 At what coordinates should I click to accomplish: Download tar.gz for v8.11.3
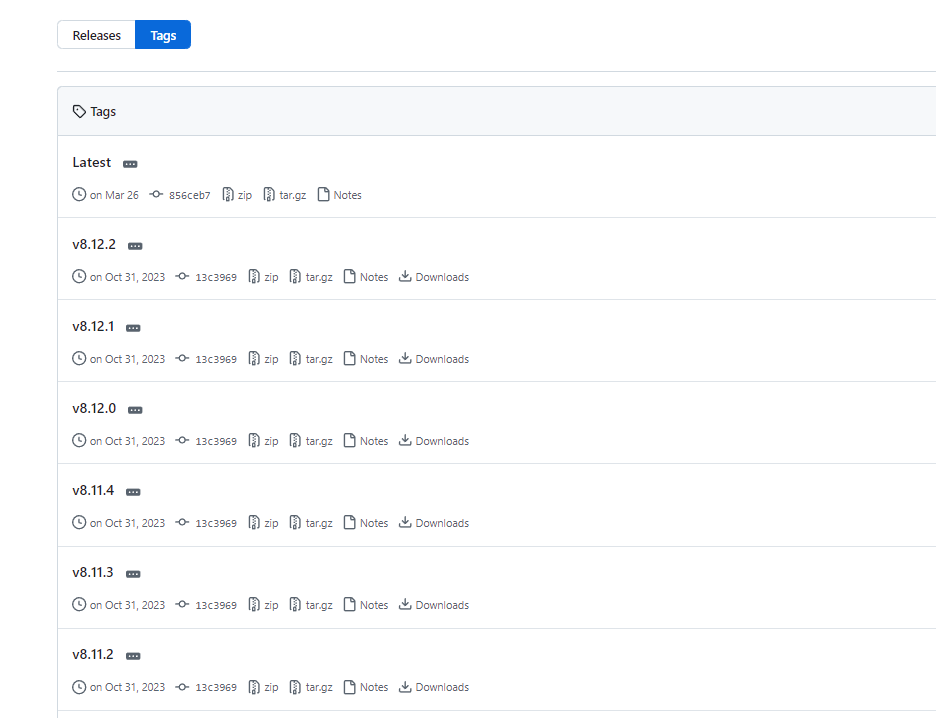click(319, 605)
